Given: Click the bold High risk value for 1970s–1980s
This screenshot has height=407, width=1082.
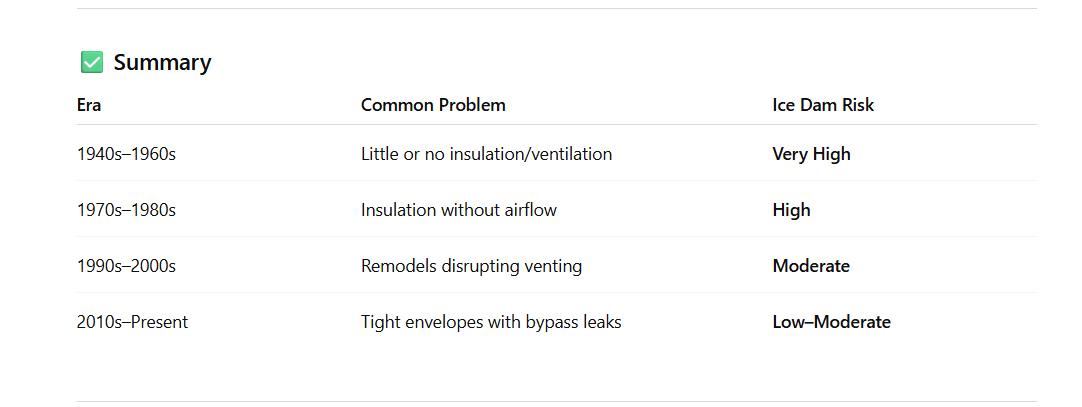Looking at the screenshot, I should [x=791, y=210].
